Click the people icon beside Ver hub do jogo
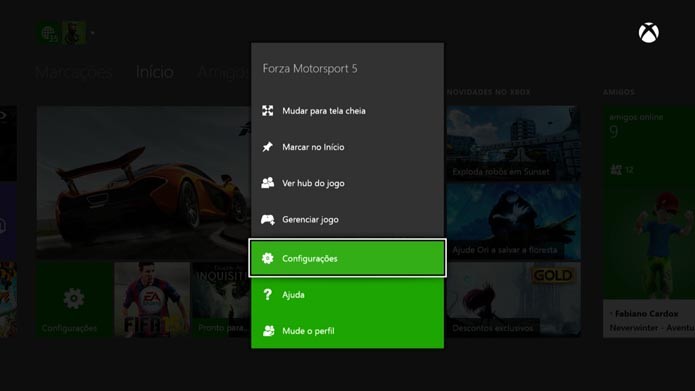Image resolution: width=695 pixels, height=391 pixels. 268,183
